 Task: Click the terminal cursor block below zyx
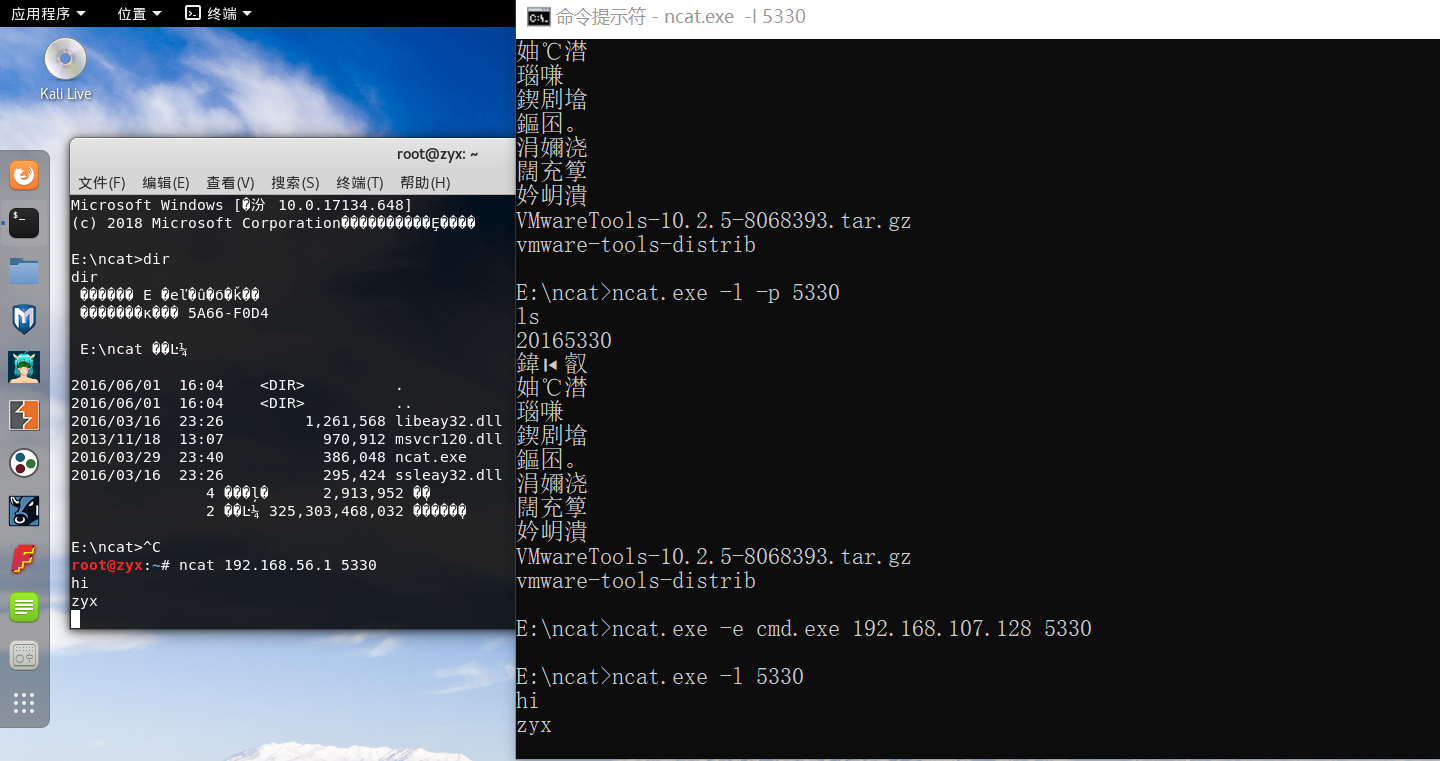75,619
